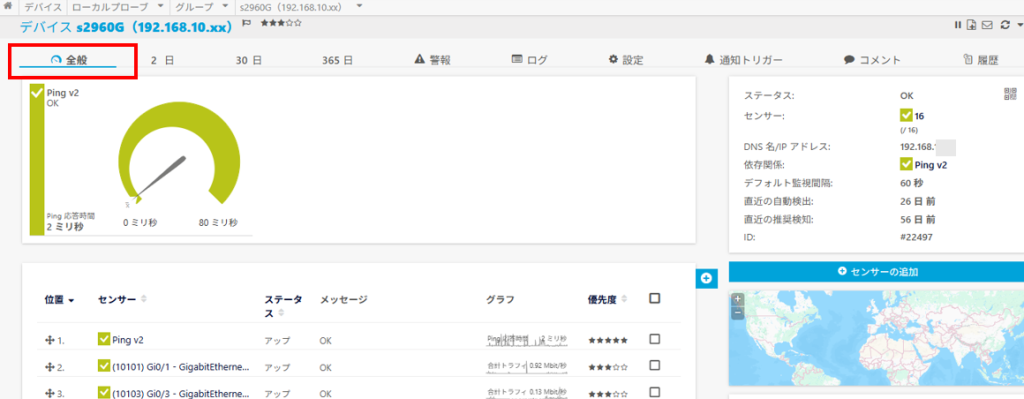Screen dimensions: 1024x399
Task: Open the Gi0/3 traffic mini graph
Action: click(528, 393)
